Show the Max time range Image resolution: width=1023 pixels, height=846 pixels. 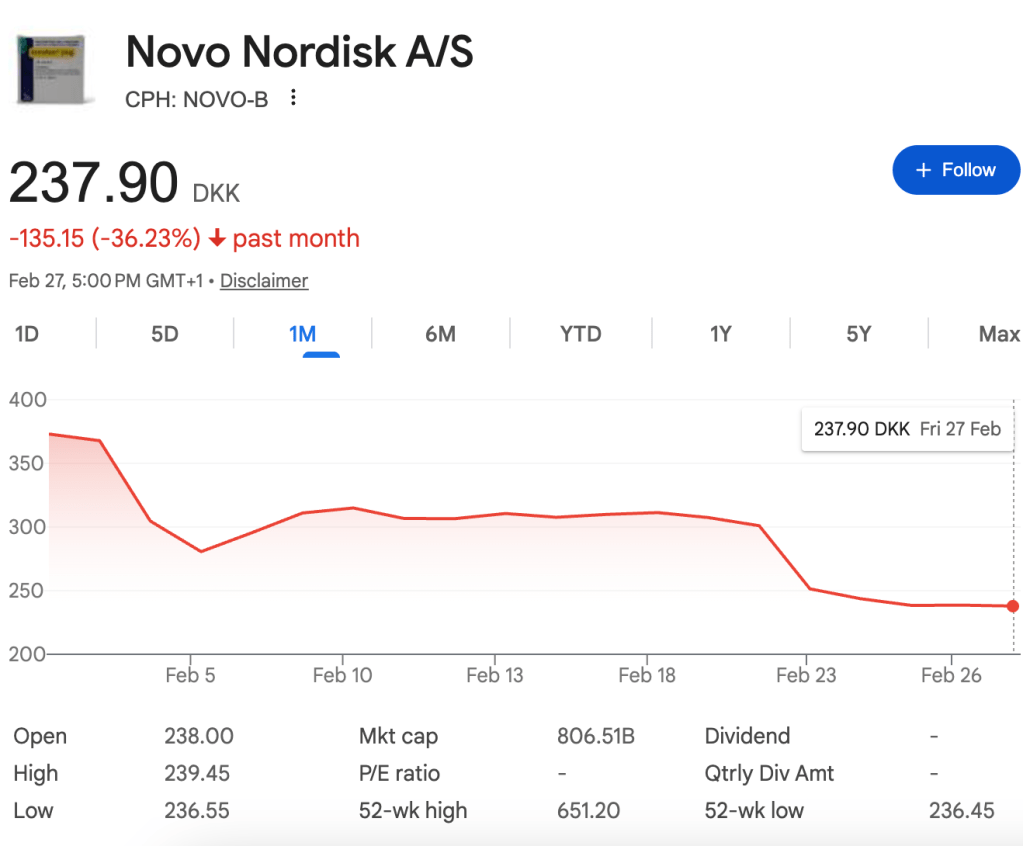(x=998, y=334)
